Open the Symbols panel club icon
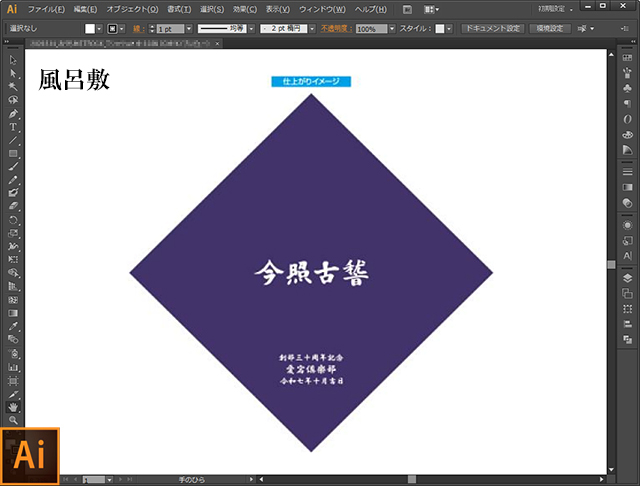Screen dimensions: 640x486 627,88
